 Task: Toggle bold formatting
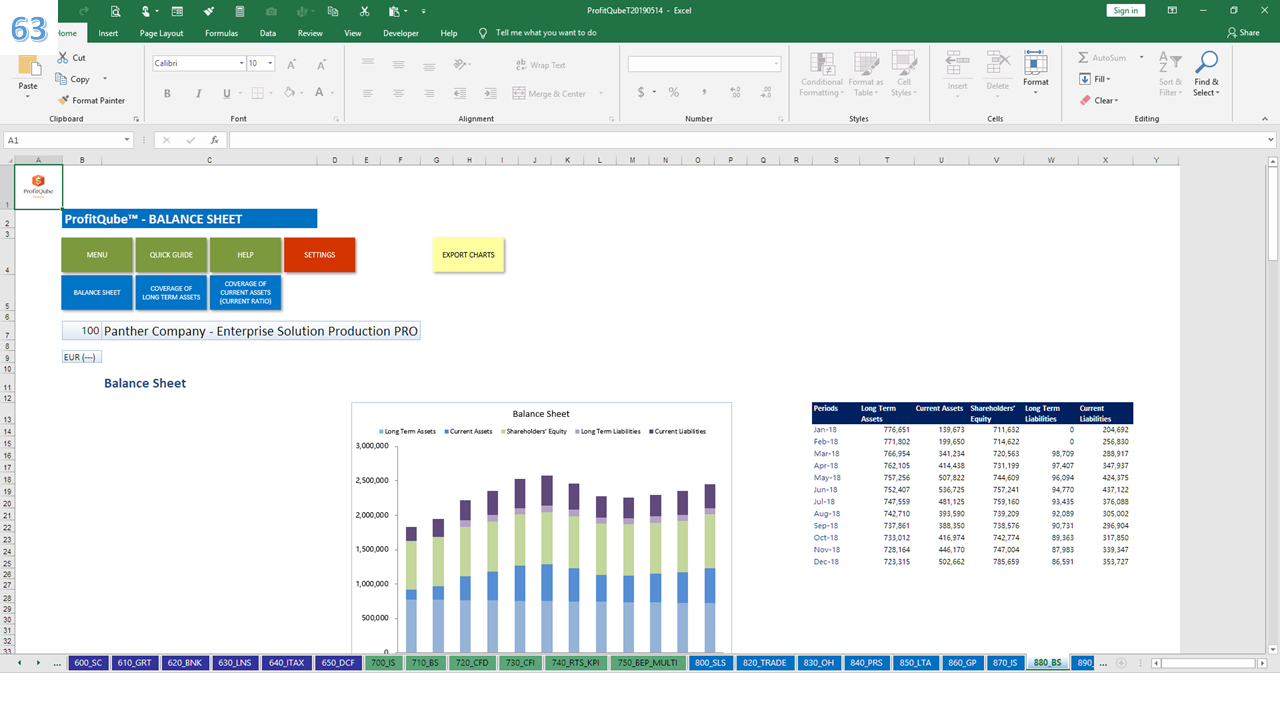coord(167,93)
